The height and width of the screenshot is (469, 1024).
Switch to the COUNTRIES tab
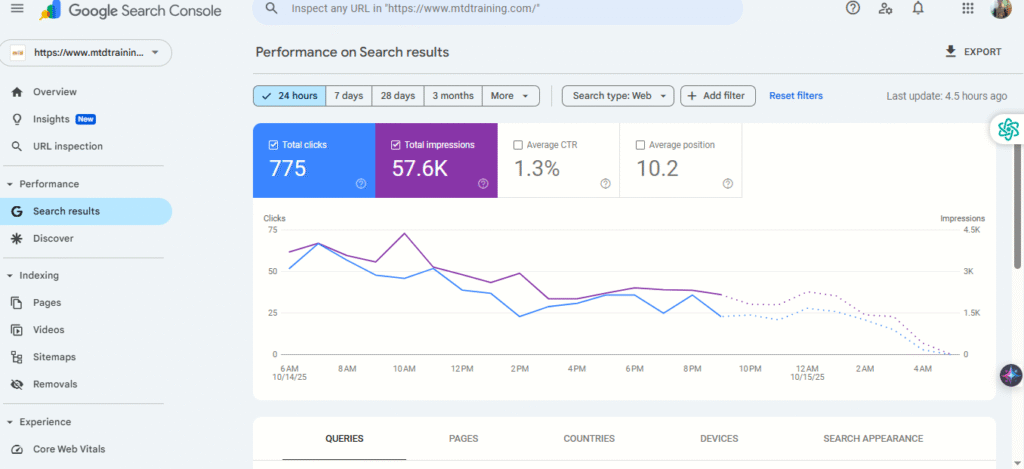click(589, 439)
